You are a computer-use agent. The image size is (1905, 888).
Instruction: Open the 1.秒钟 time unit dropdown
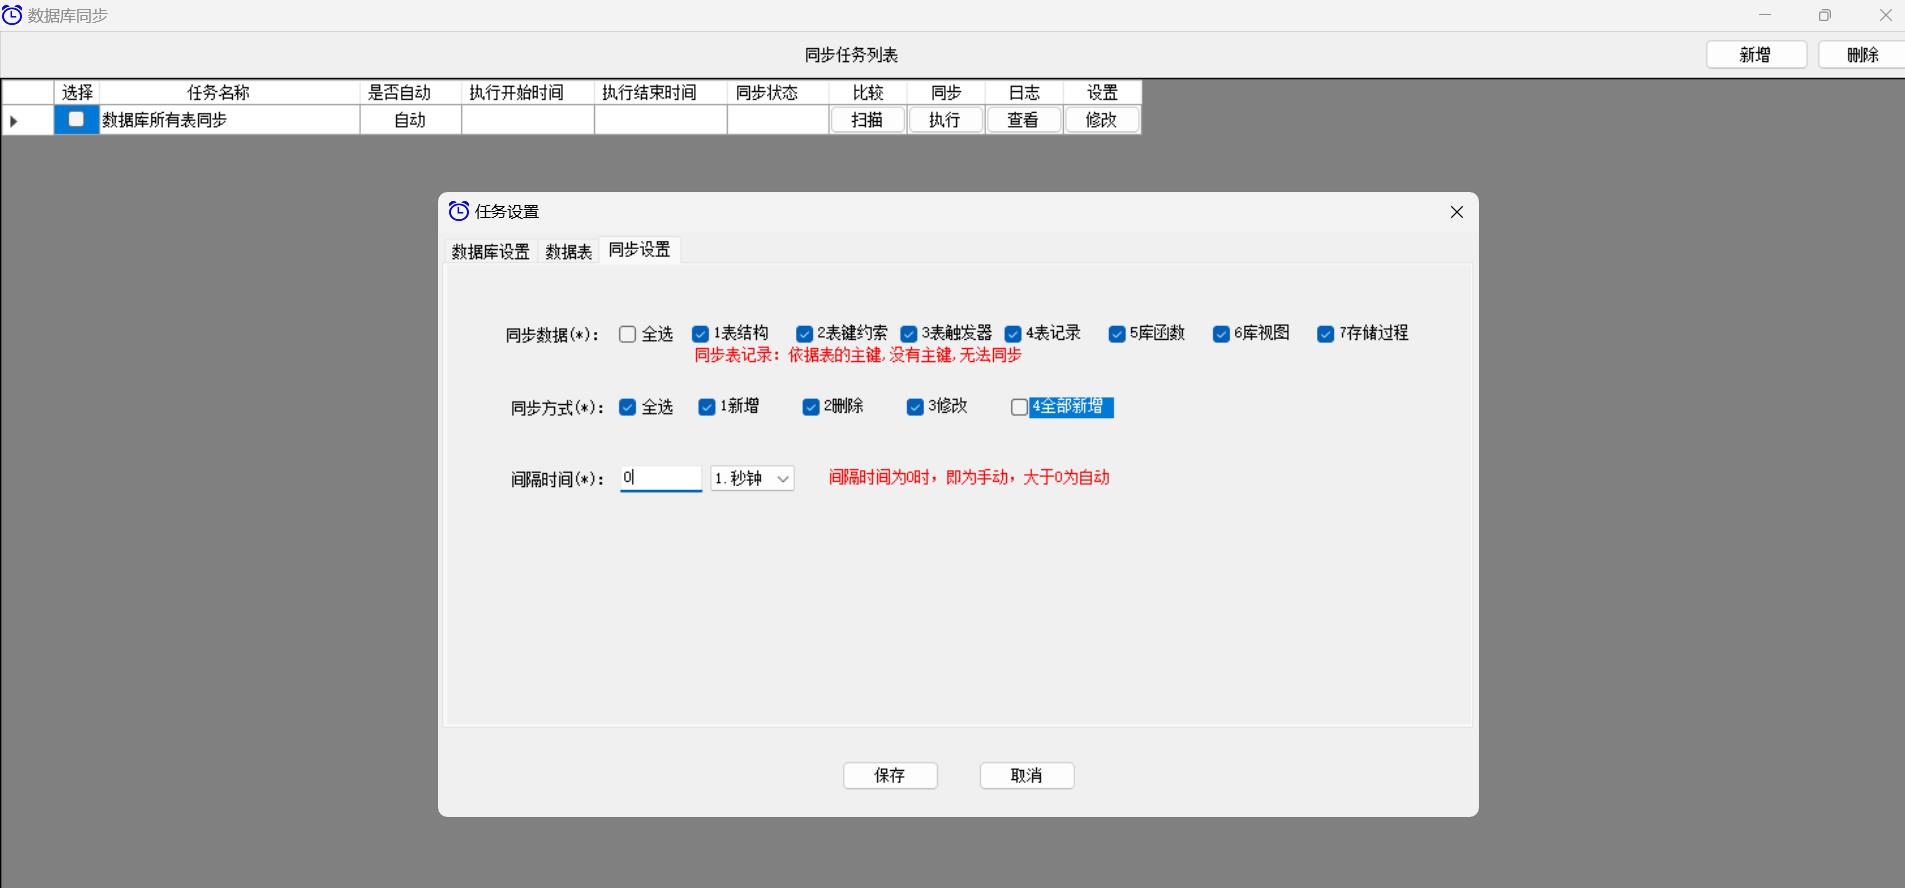[x=752, y=479]
